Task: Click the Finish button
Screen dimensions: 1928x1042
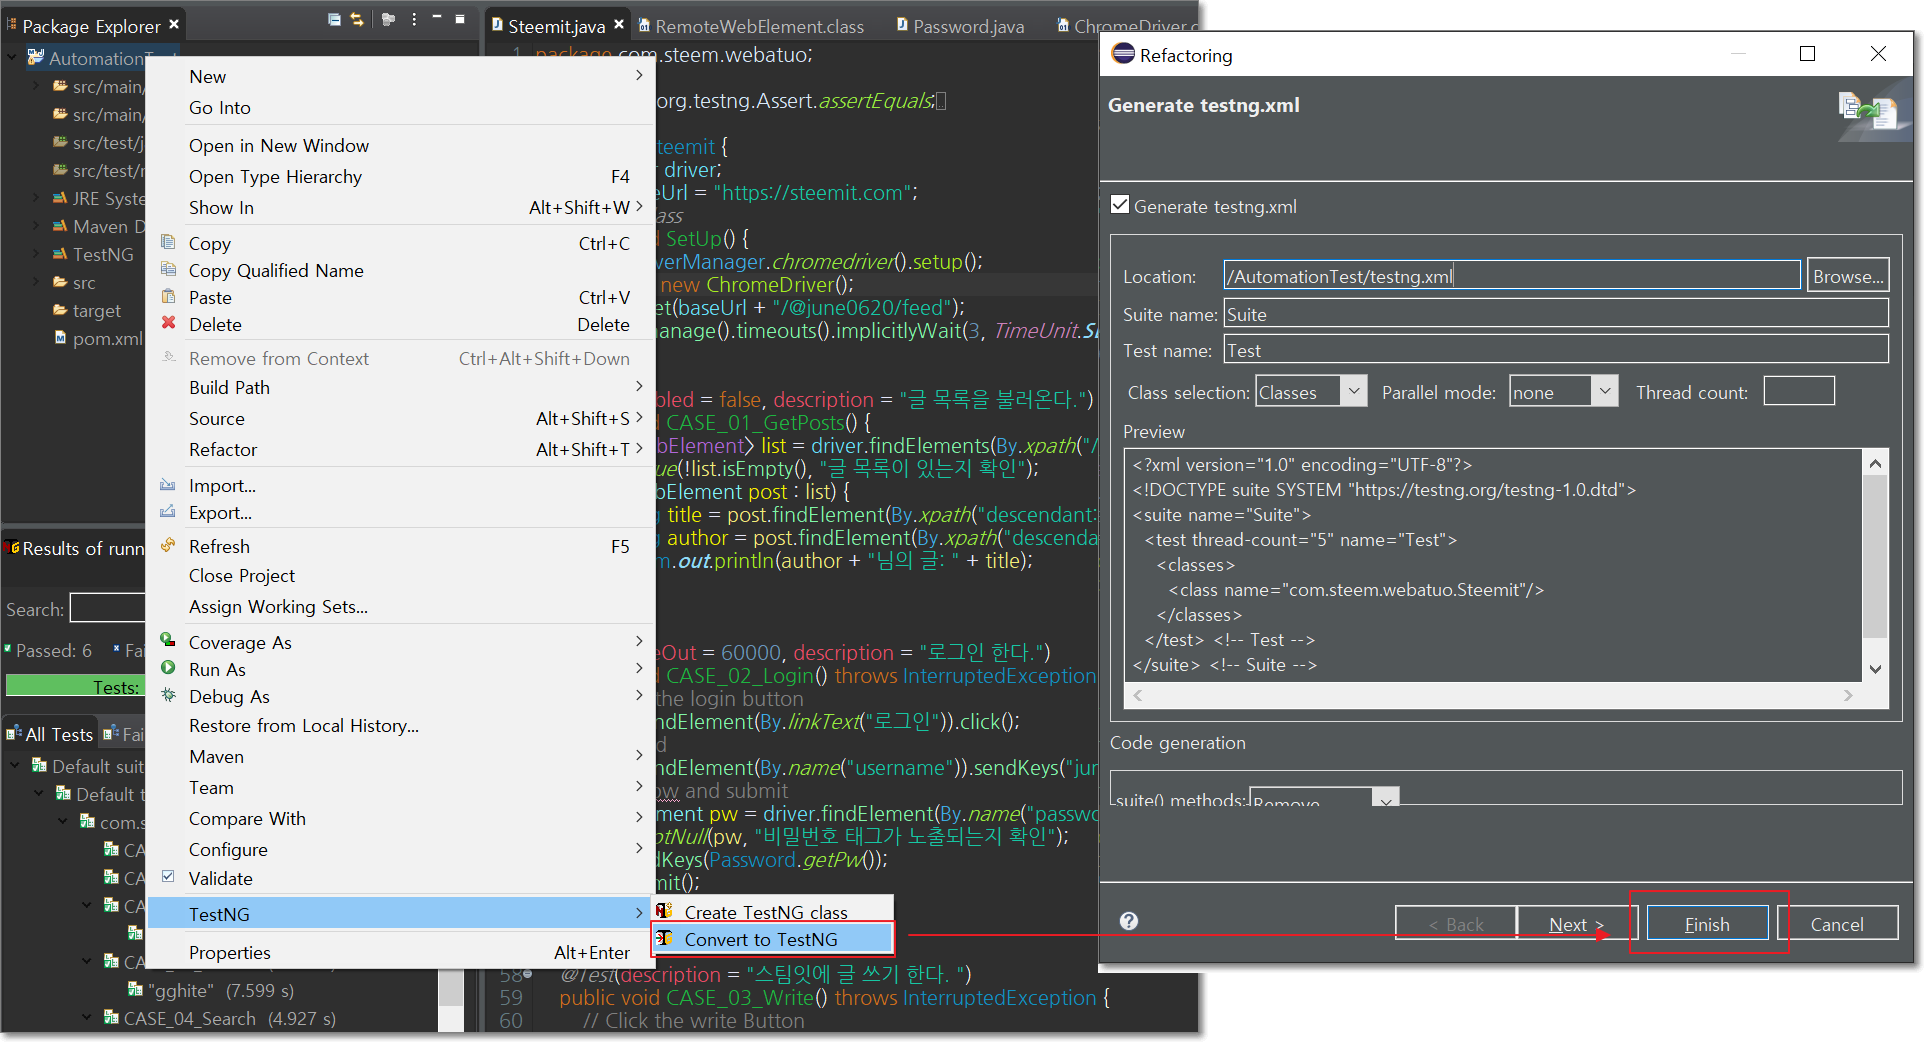Action: (1707, 924)
